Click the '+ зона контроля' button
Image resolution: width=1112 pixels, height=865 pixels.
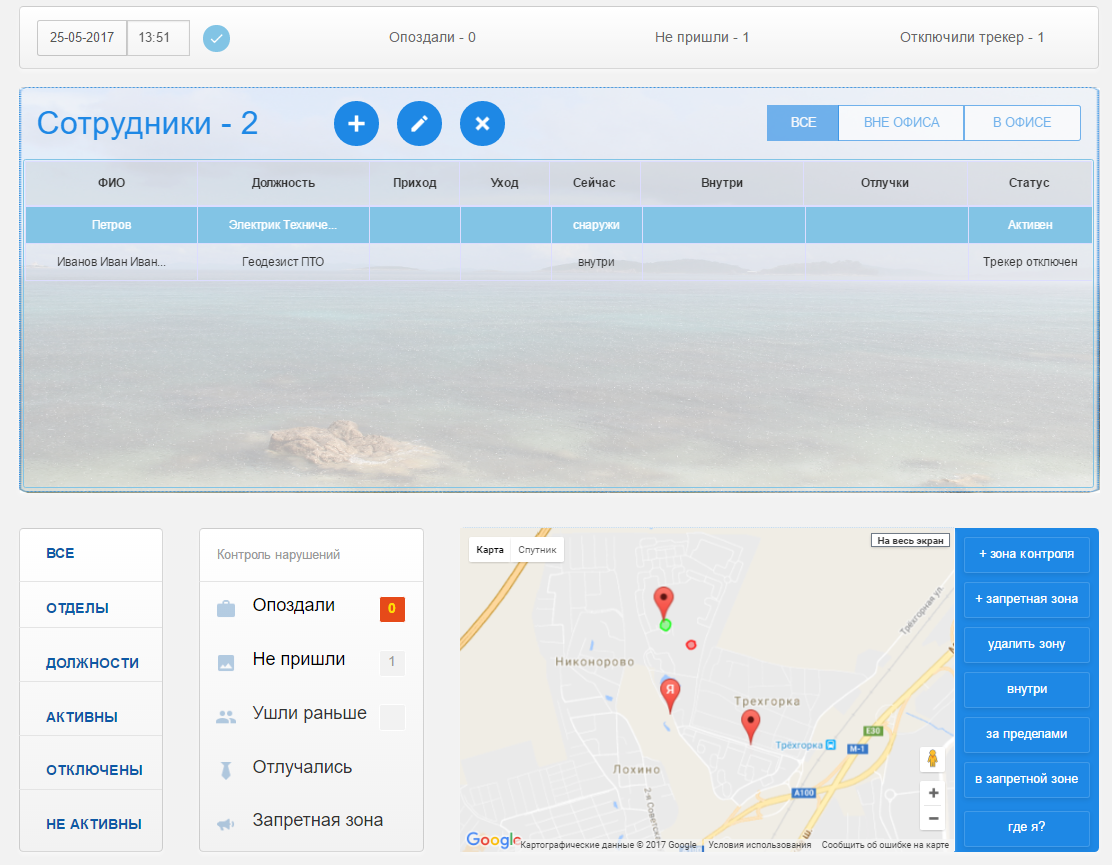click(1026, 554)
